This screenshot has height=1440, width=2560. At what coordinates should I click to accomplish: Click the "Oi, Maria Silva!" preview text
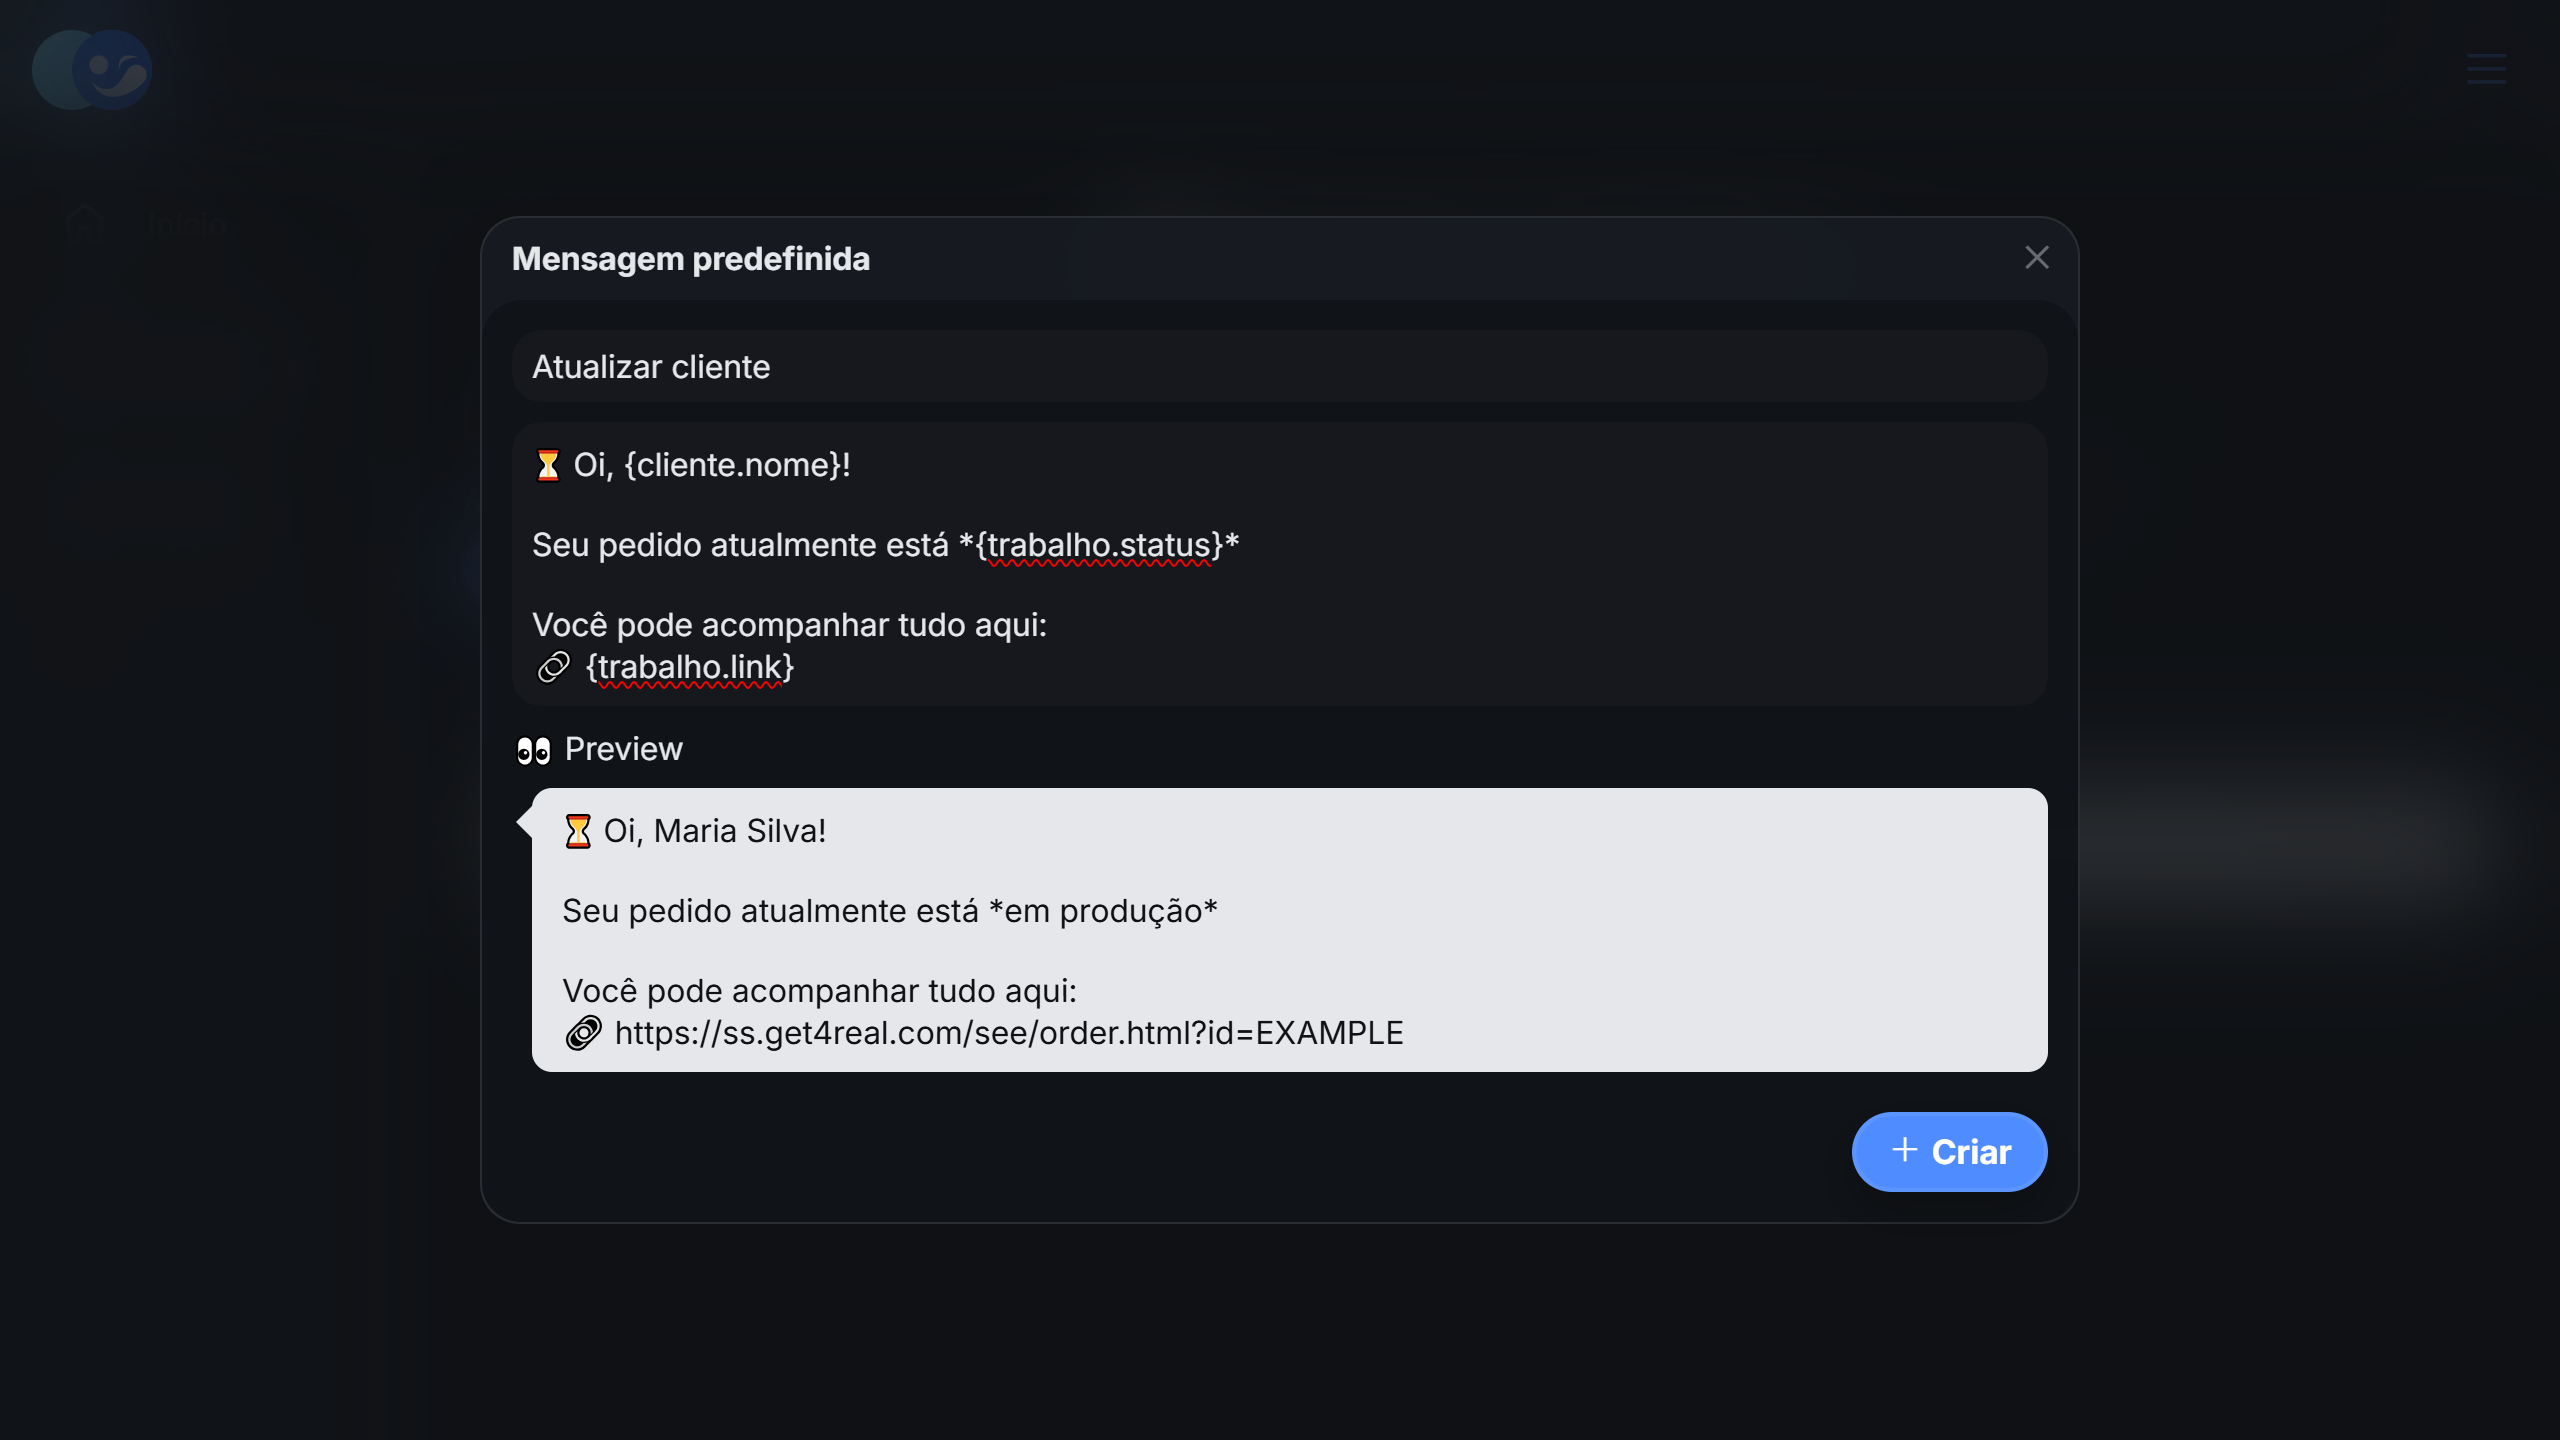point(714,831)
